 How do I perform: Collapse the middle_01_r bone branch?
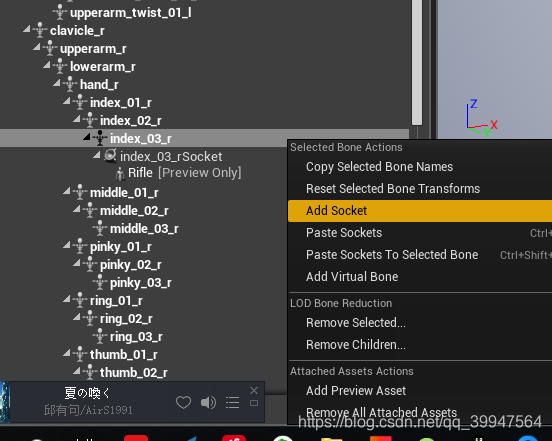[x=67, y=191]
